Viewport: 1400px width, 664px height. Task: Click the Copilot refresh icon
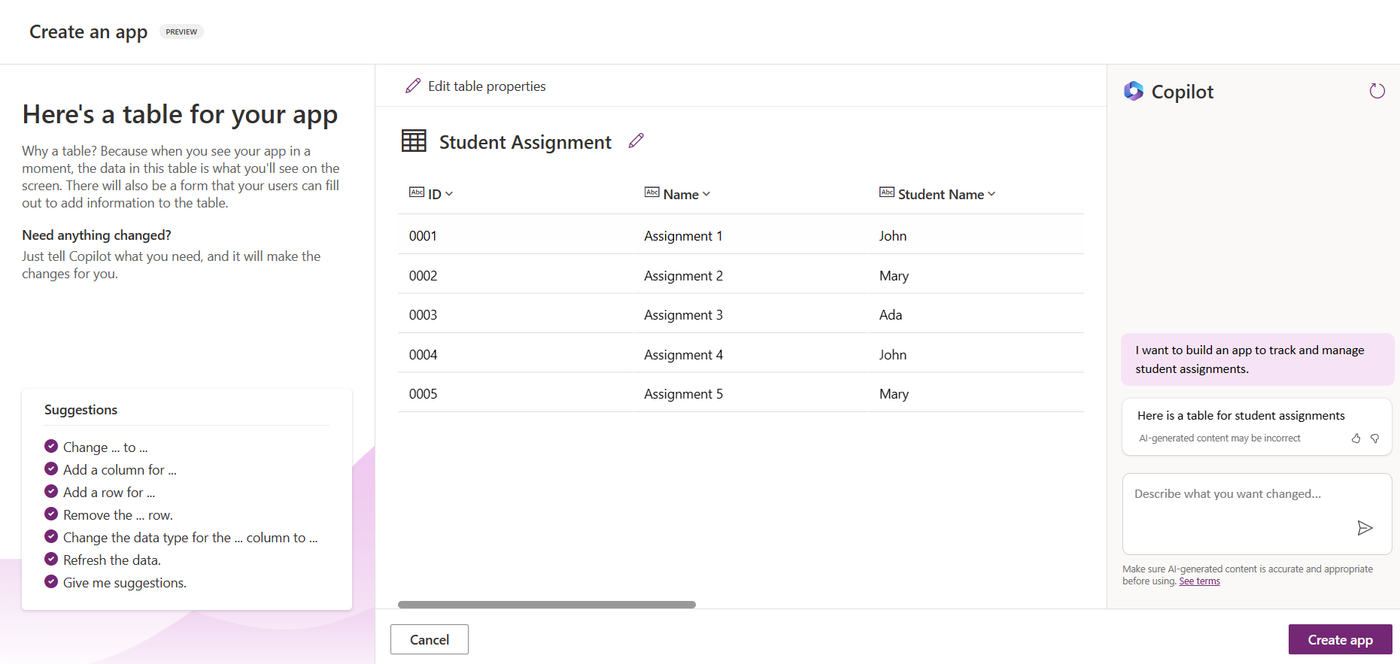1377,91
